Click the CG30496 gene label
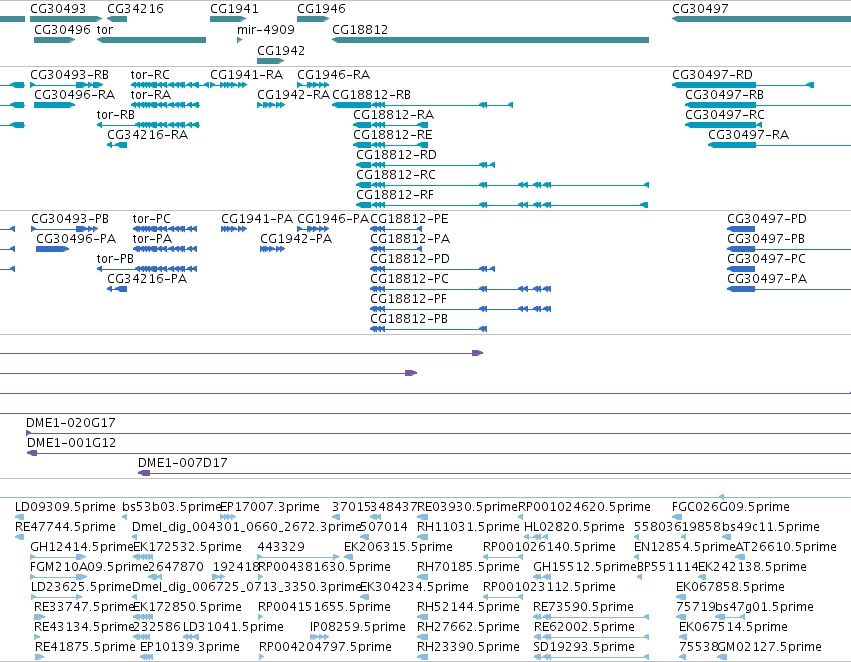 (x=62, y=30)
